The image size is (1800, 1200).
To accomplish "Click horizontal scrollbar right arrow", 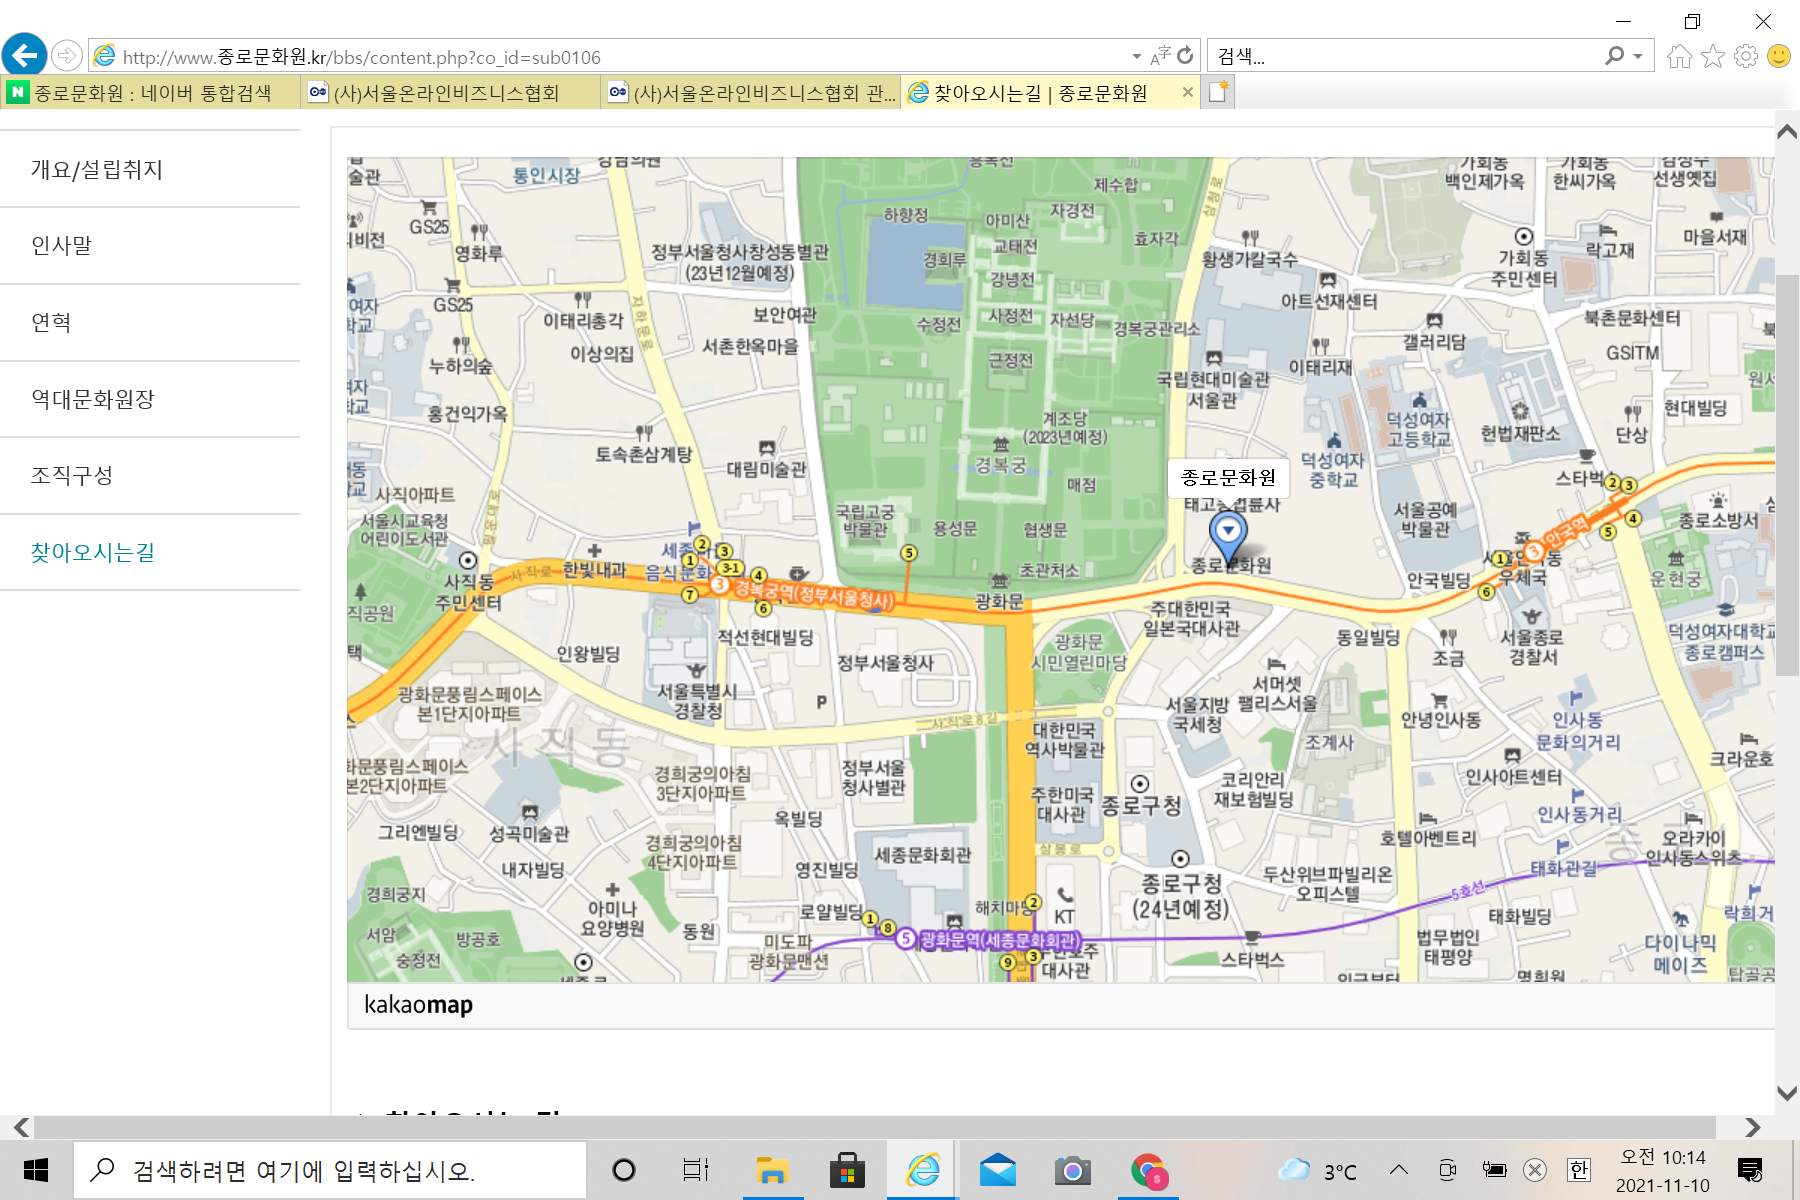I will pos(1752,1127).
